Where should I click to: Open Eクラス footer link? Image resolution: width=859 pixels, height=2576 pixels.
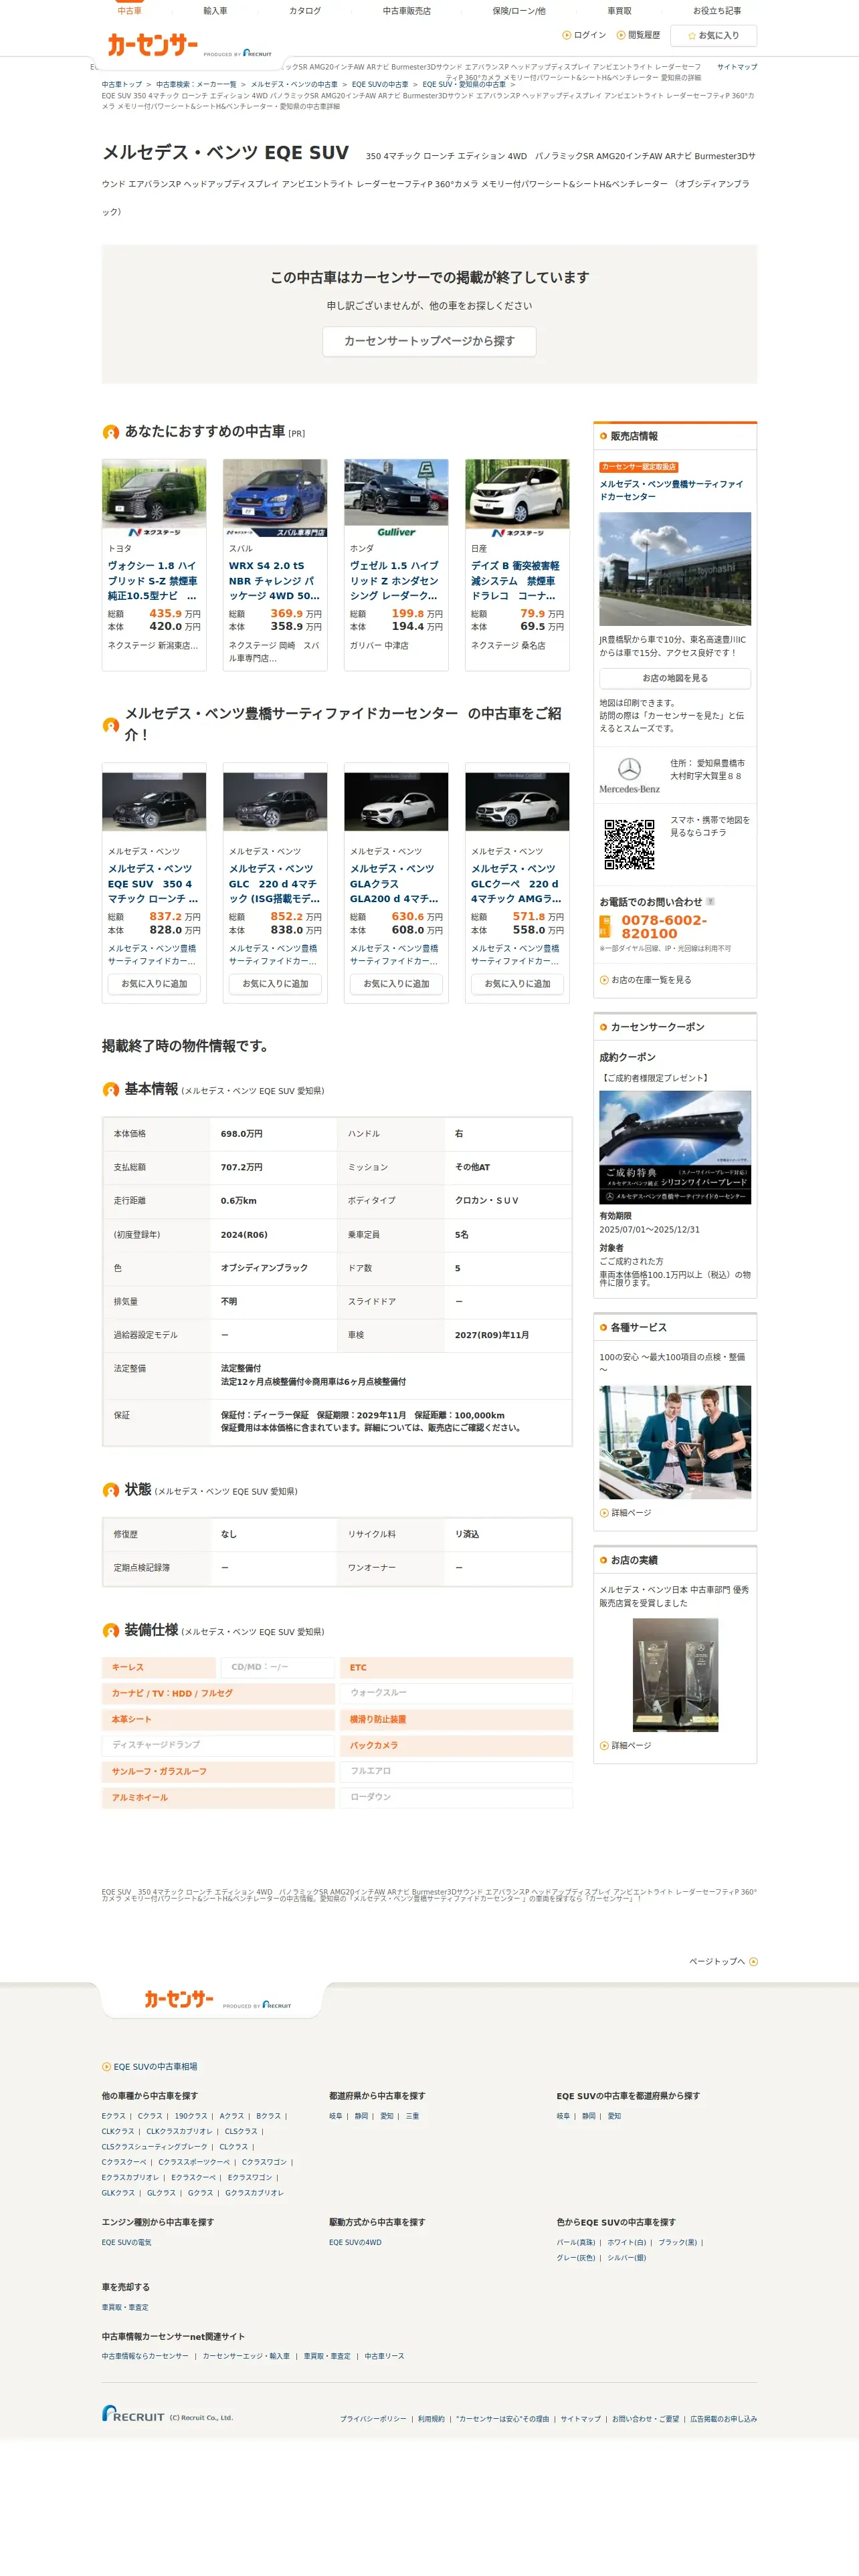pyautogui.click(x=114, y=2116)
